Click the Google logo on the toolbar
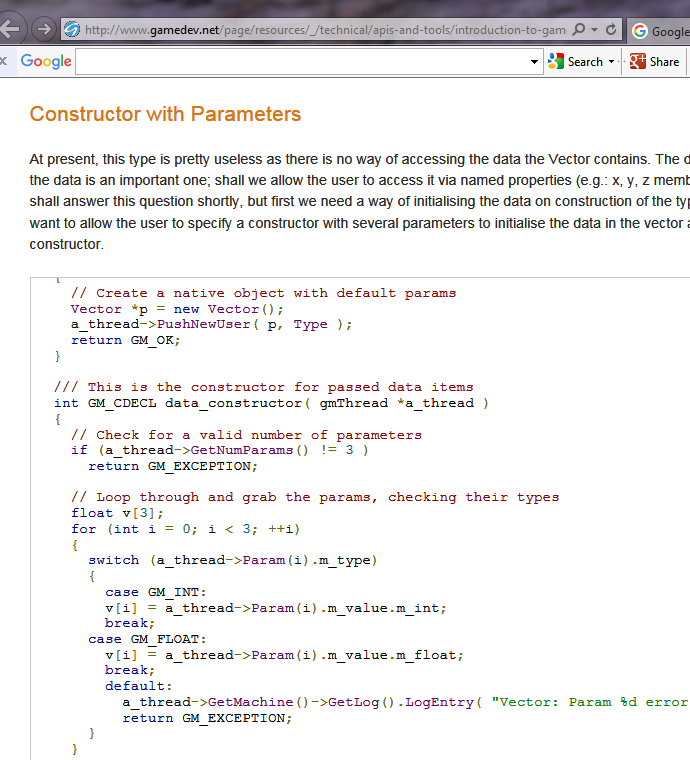The height and width of the screenshot is (760, 690). tap(46, 62)
